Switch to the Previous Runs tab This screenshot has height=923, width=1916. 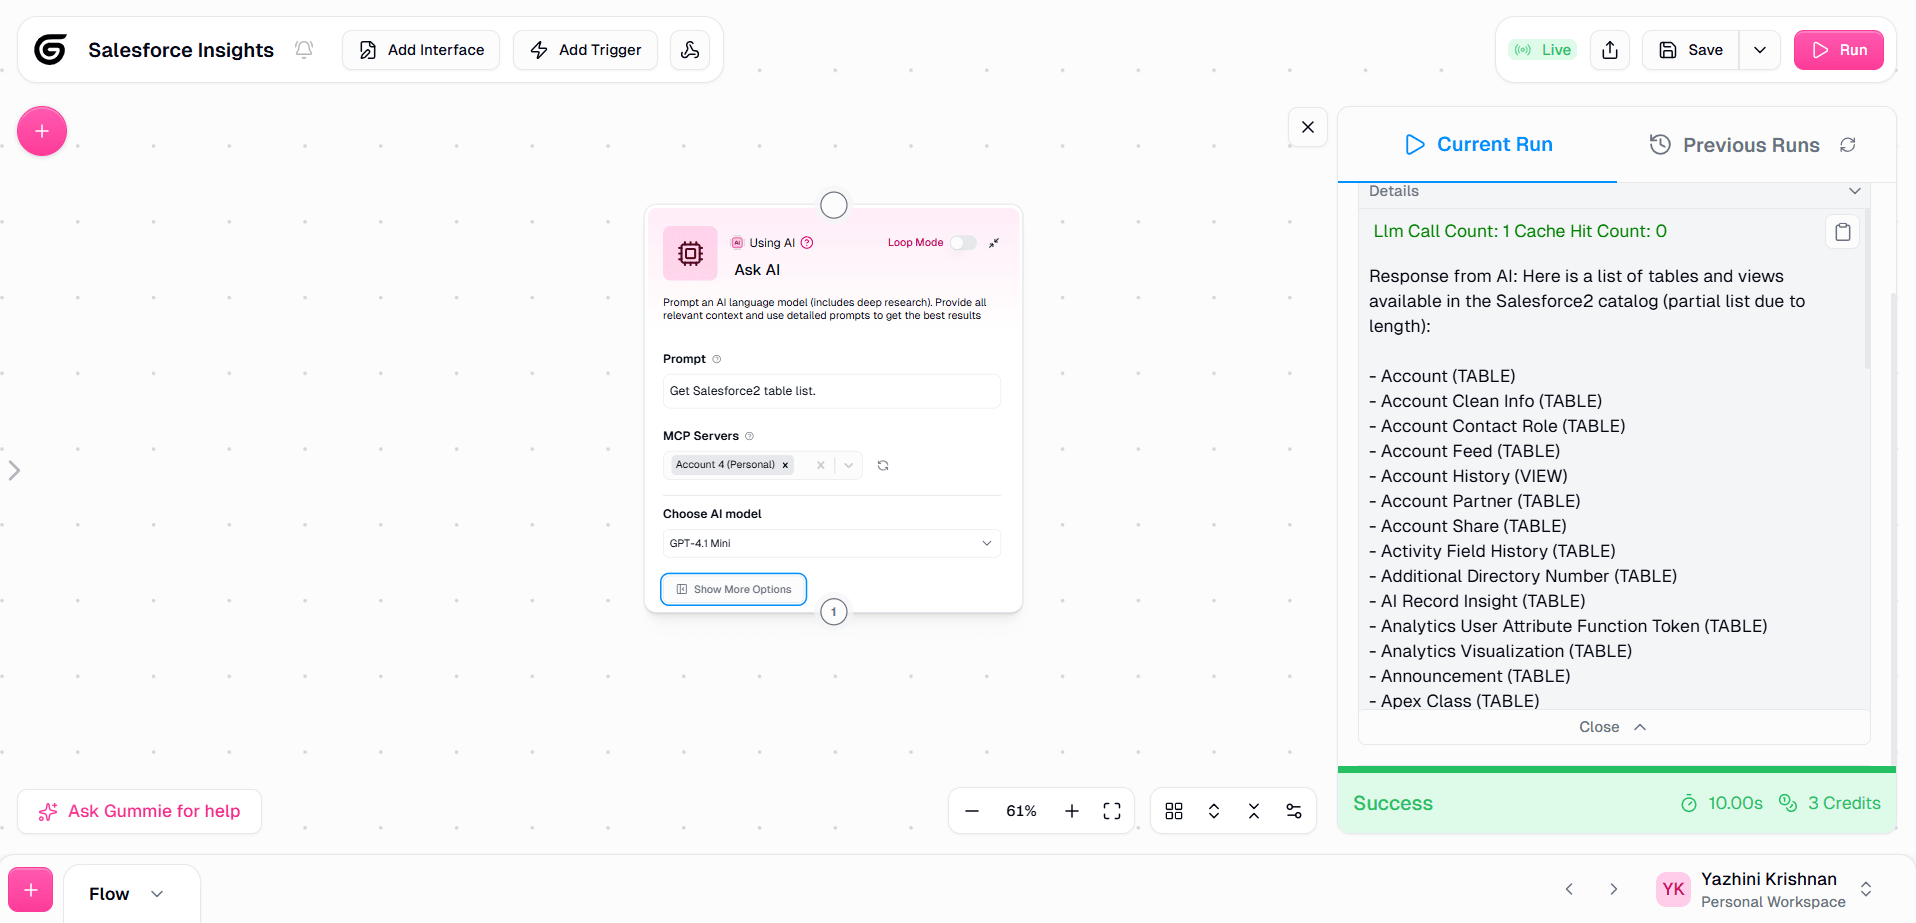coord(1734,145)
